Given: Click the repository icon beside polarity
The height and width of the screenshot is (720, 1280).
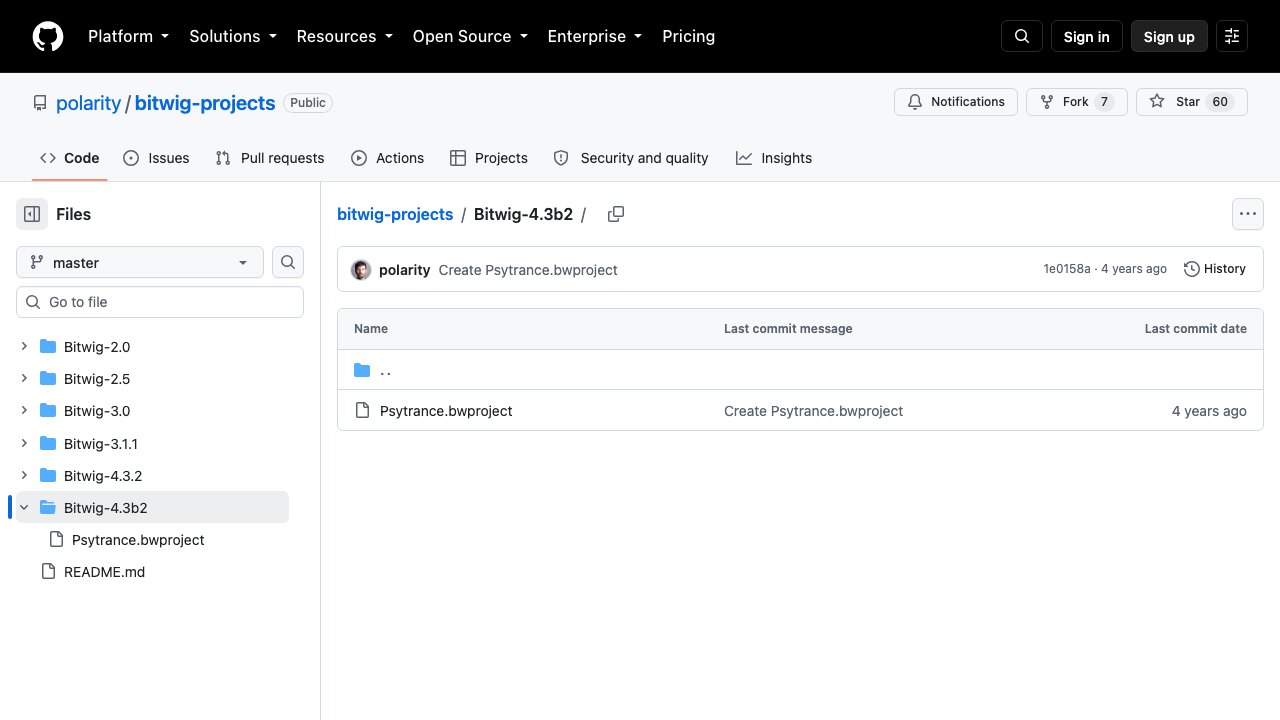Looking at the screenshot, I should click(x=40, y=103).
